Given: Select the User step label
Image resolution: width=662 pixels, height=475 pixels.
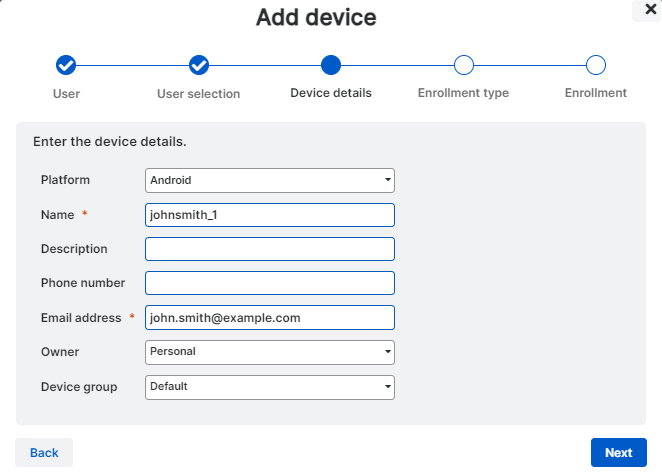Looking at the screenshot, I should click(66, 93).
